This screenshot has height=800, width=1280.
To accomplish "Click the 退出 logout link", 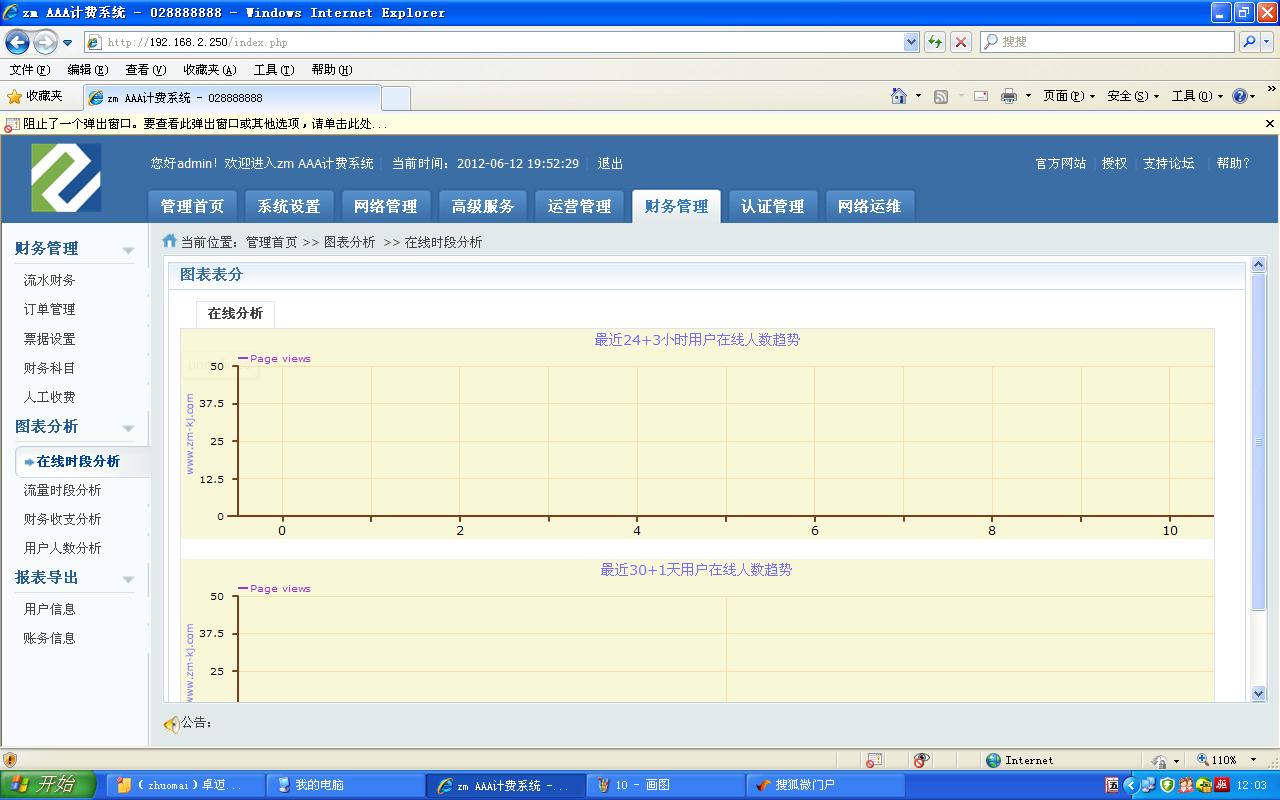I will click(610, 163).
